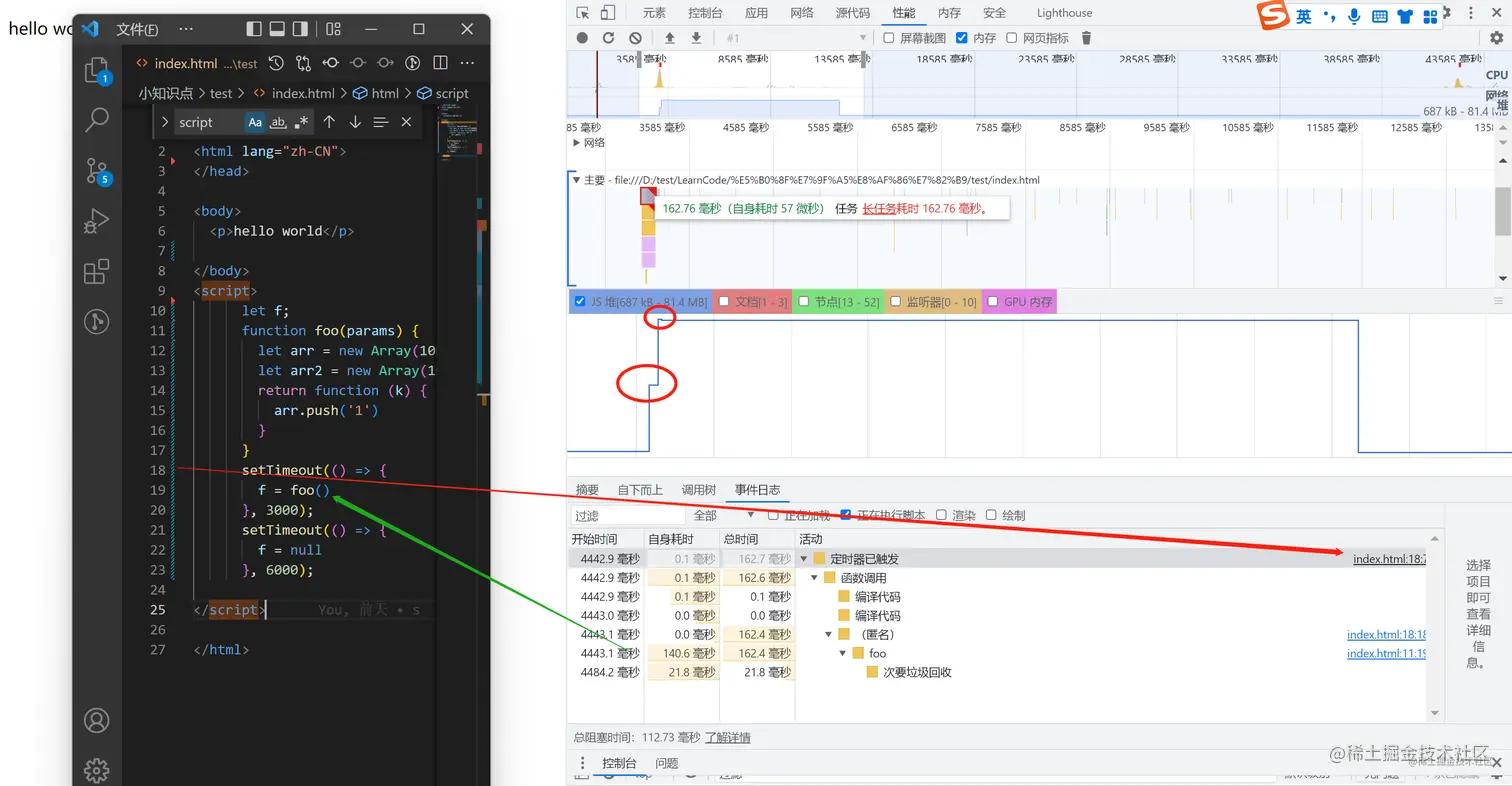
Task: Collect garbage trash can icon in DevTools
Action: (1087, 38)
